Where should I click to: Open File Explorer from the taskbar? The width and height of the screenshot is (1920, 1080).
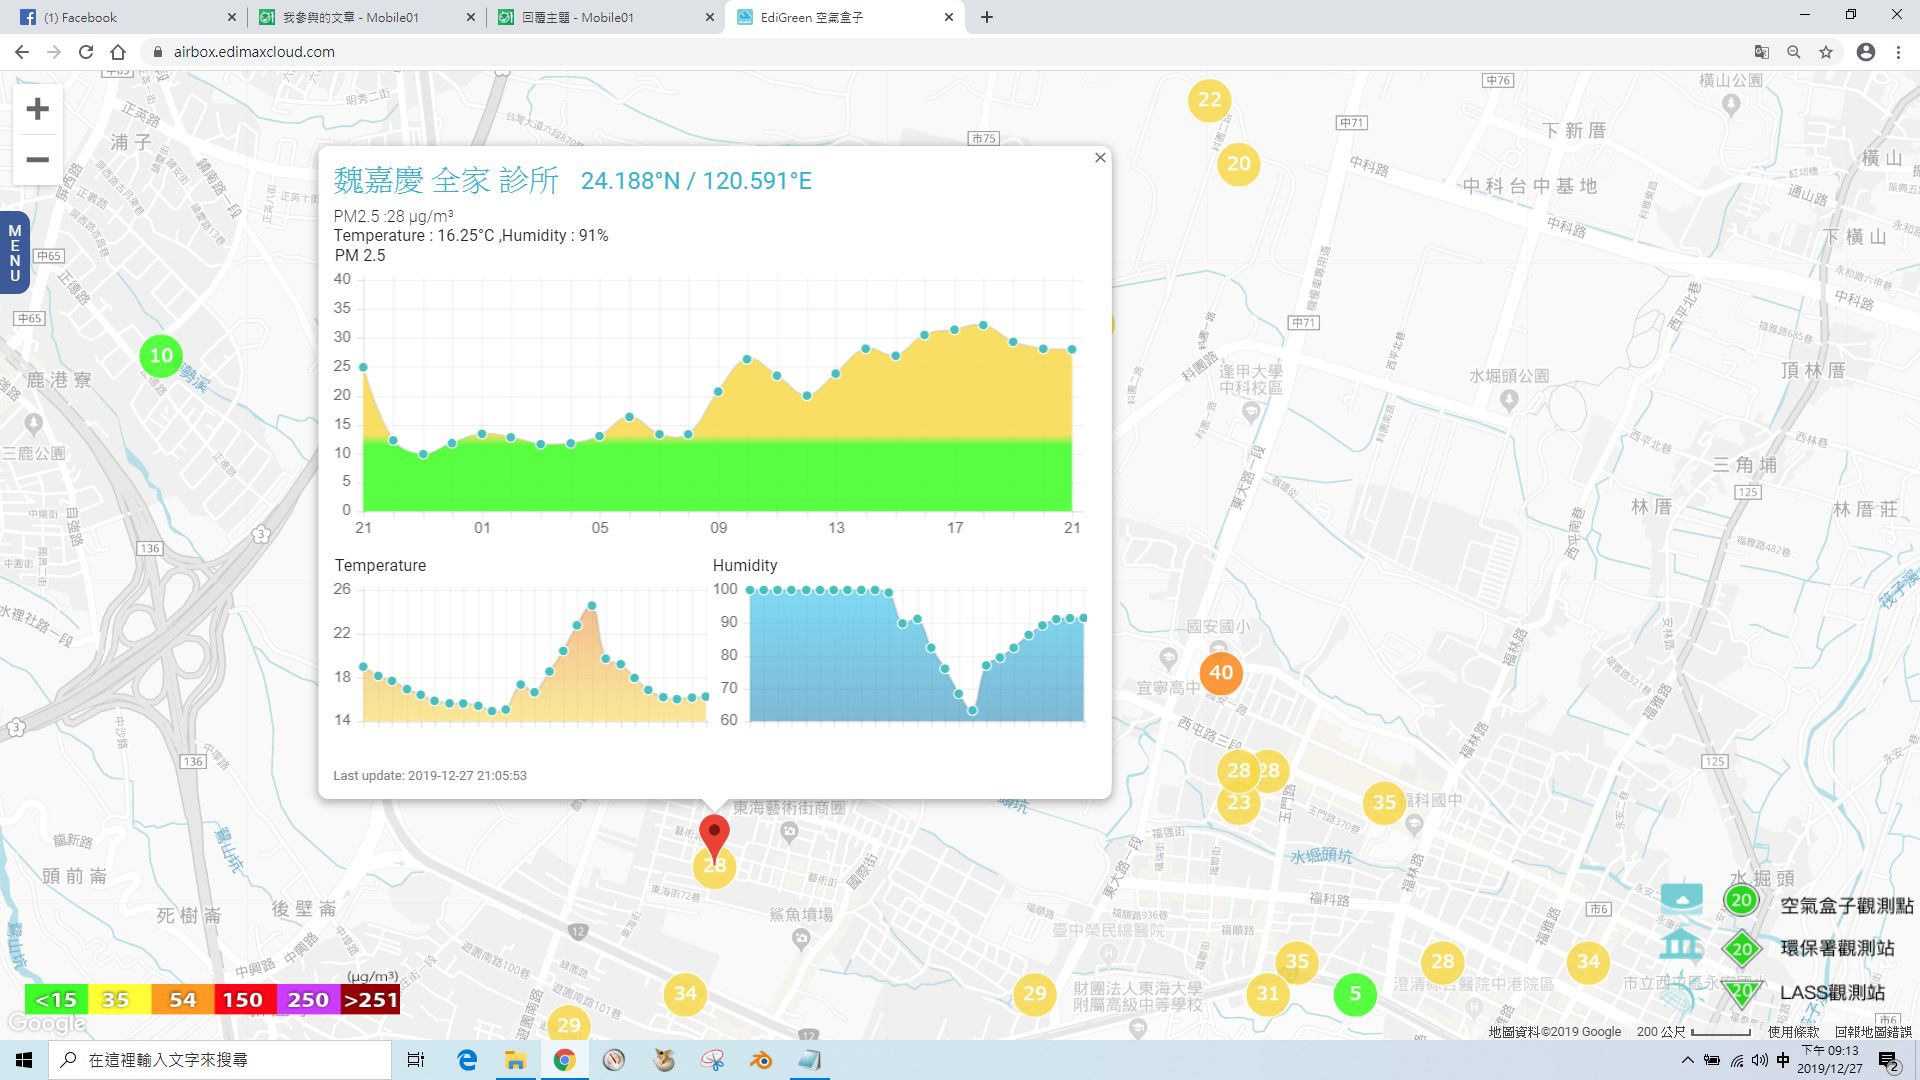point(515,1060)
